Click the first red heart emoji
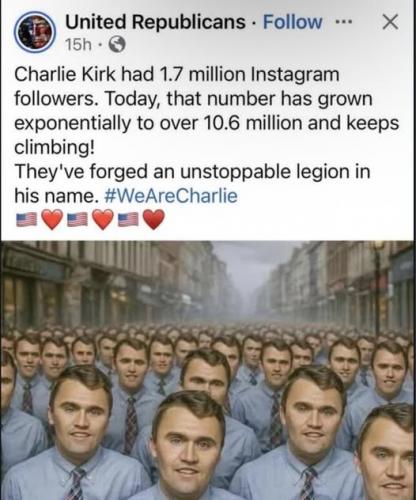Viewport: 416px width, 500px height. coord(52,220)
